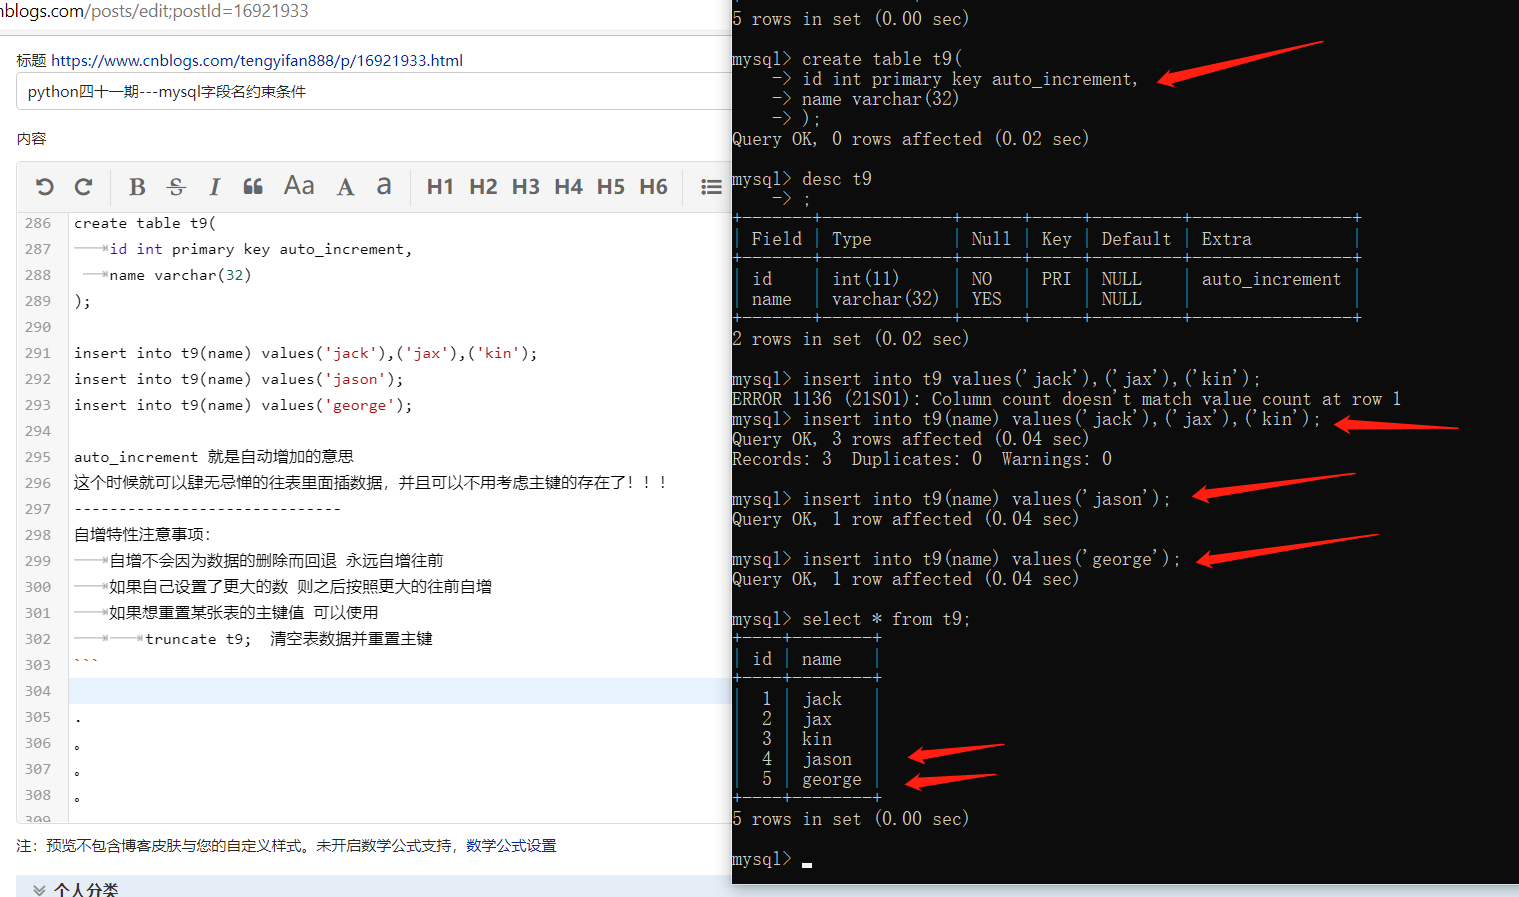Expand the 个人分类 section chevron
The width and height of the screenshot is (1519, 897).
39,889
